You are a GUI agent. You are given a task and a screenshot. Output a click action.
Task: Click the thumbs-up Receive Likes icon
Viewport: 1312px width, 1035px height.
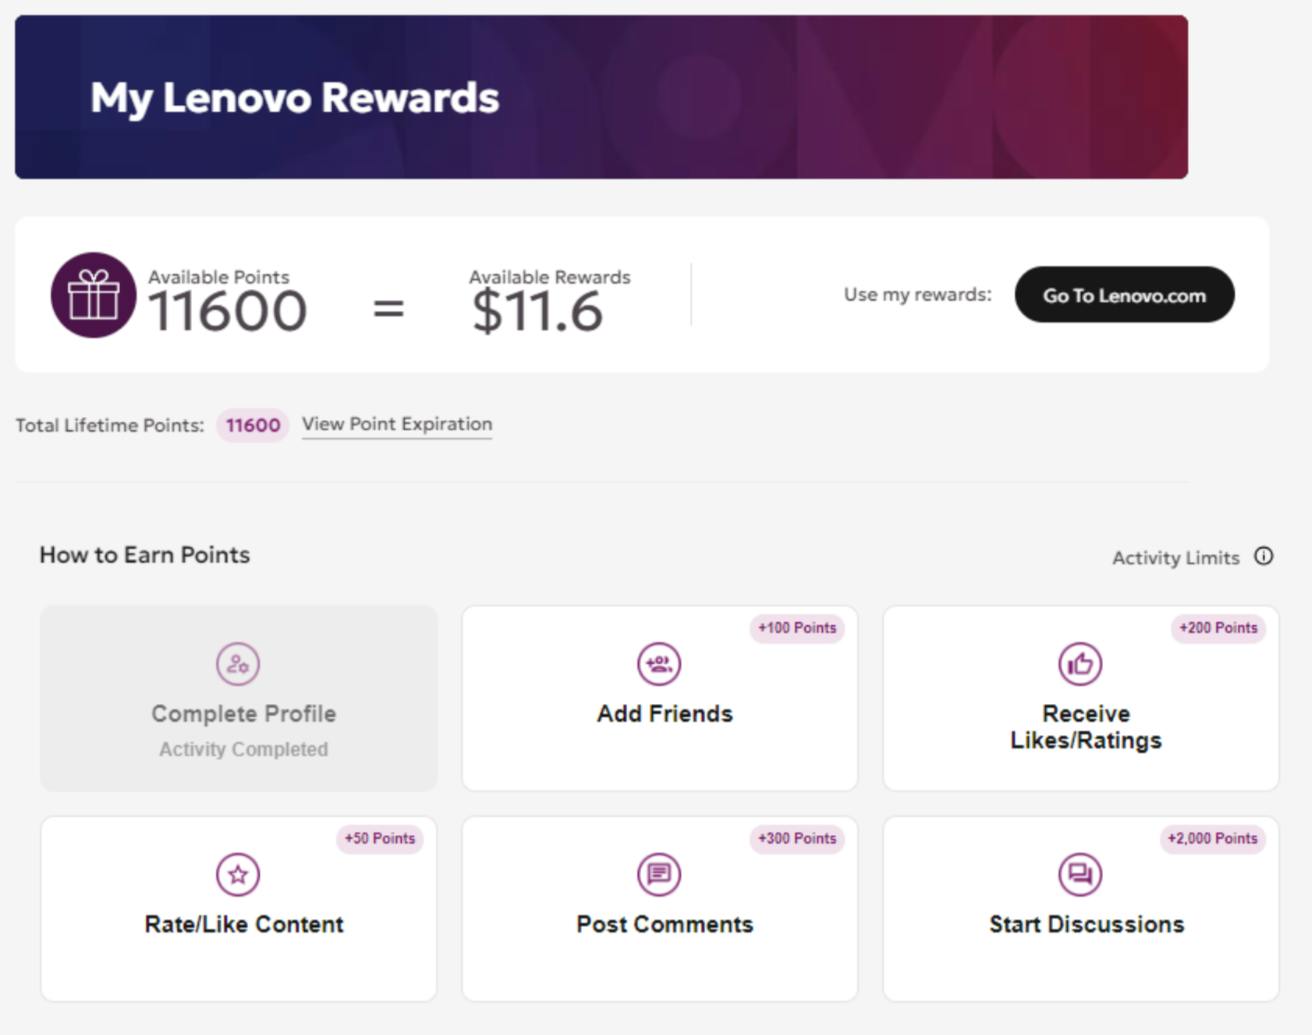[1081, 664]
